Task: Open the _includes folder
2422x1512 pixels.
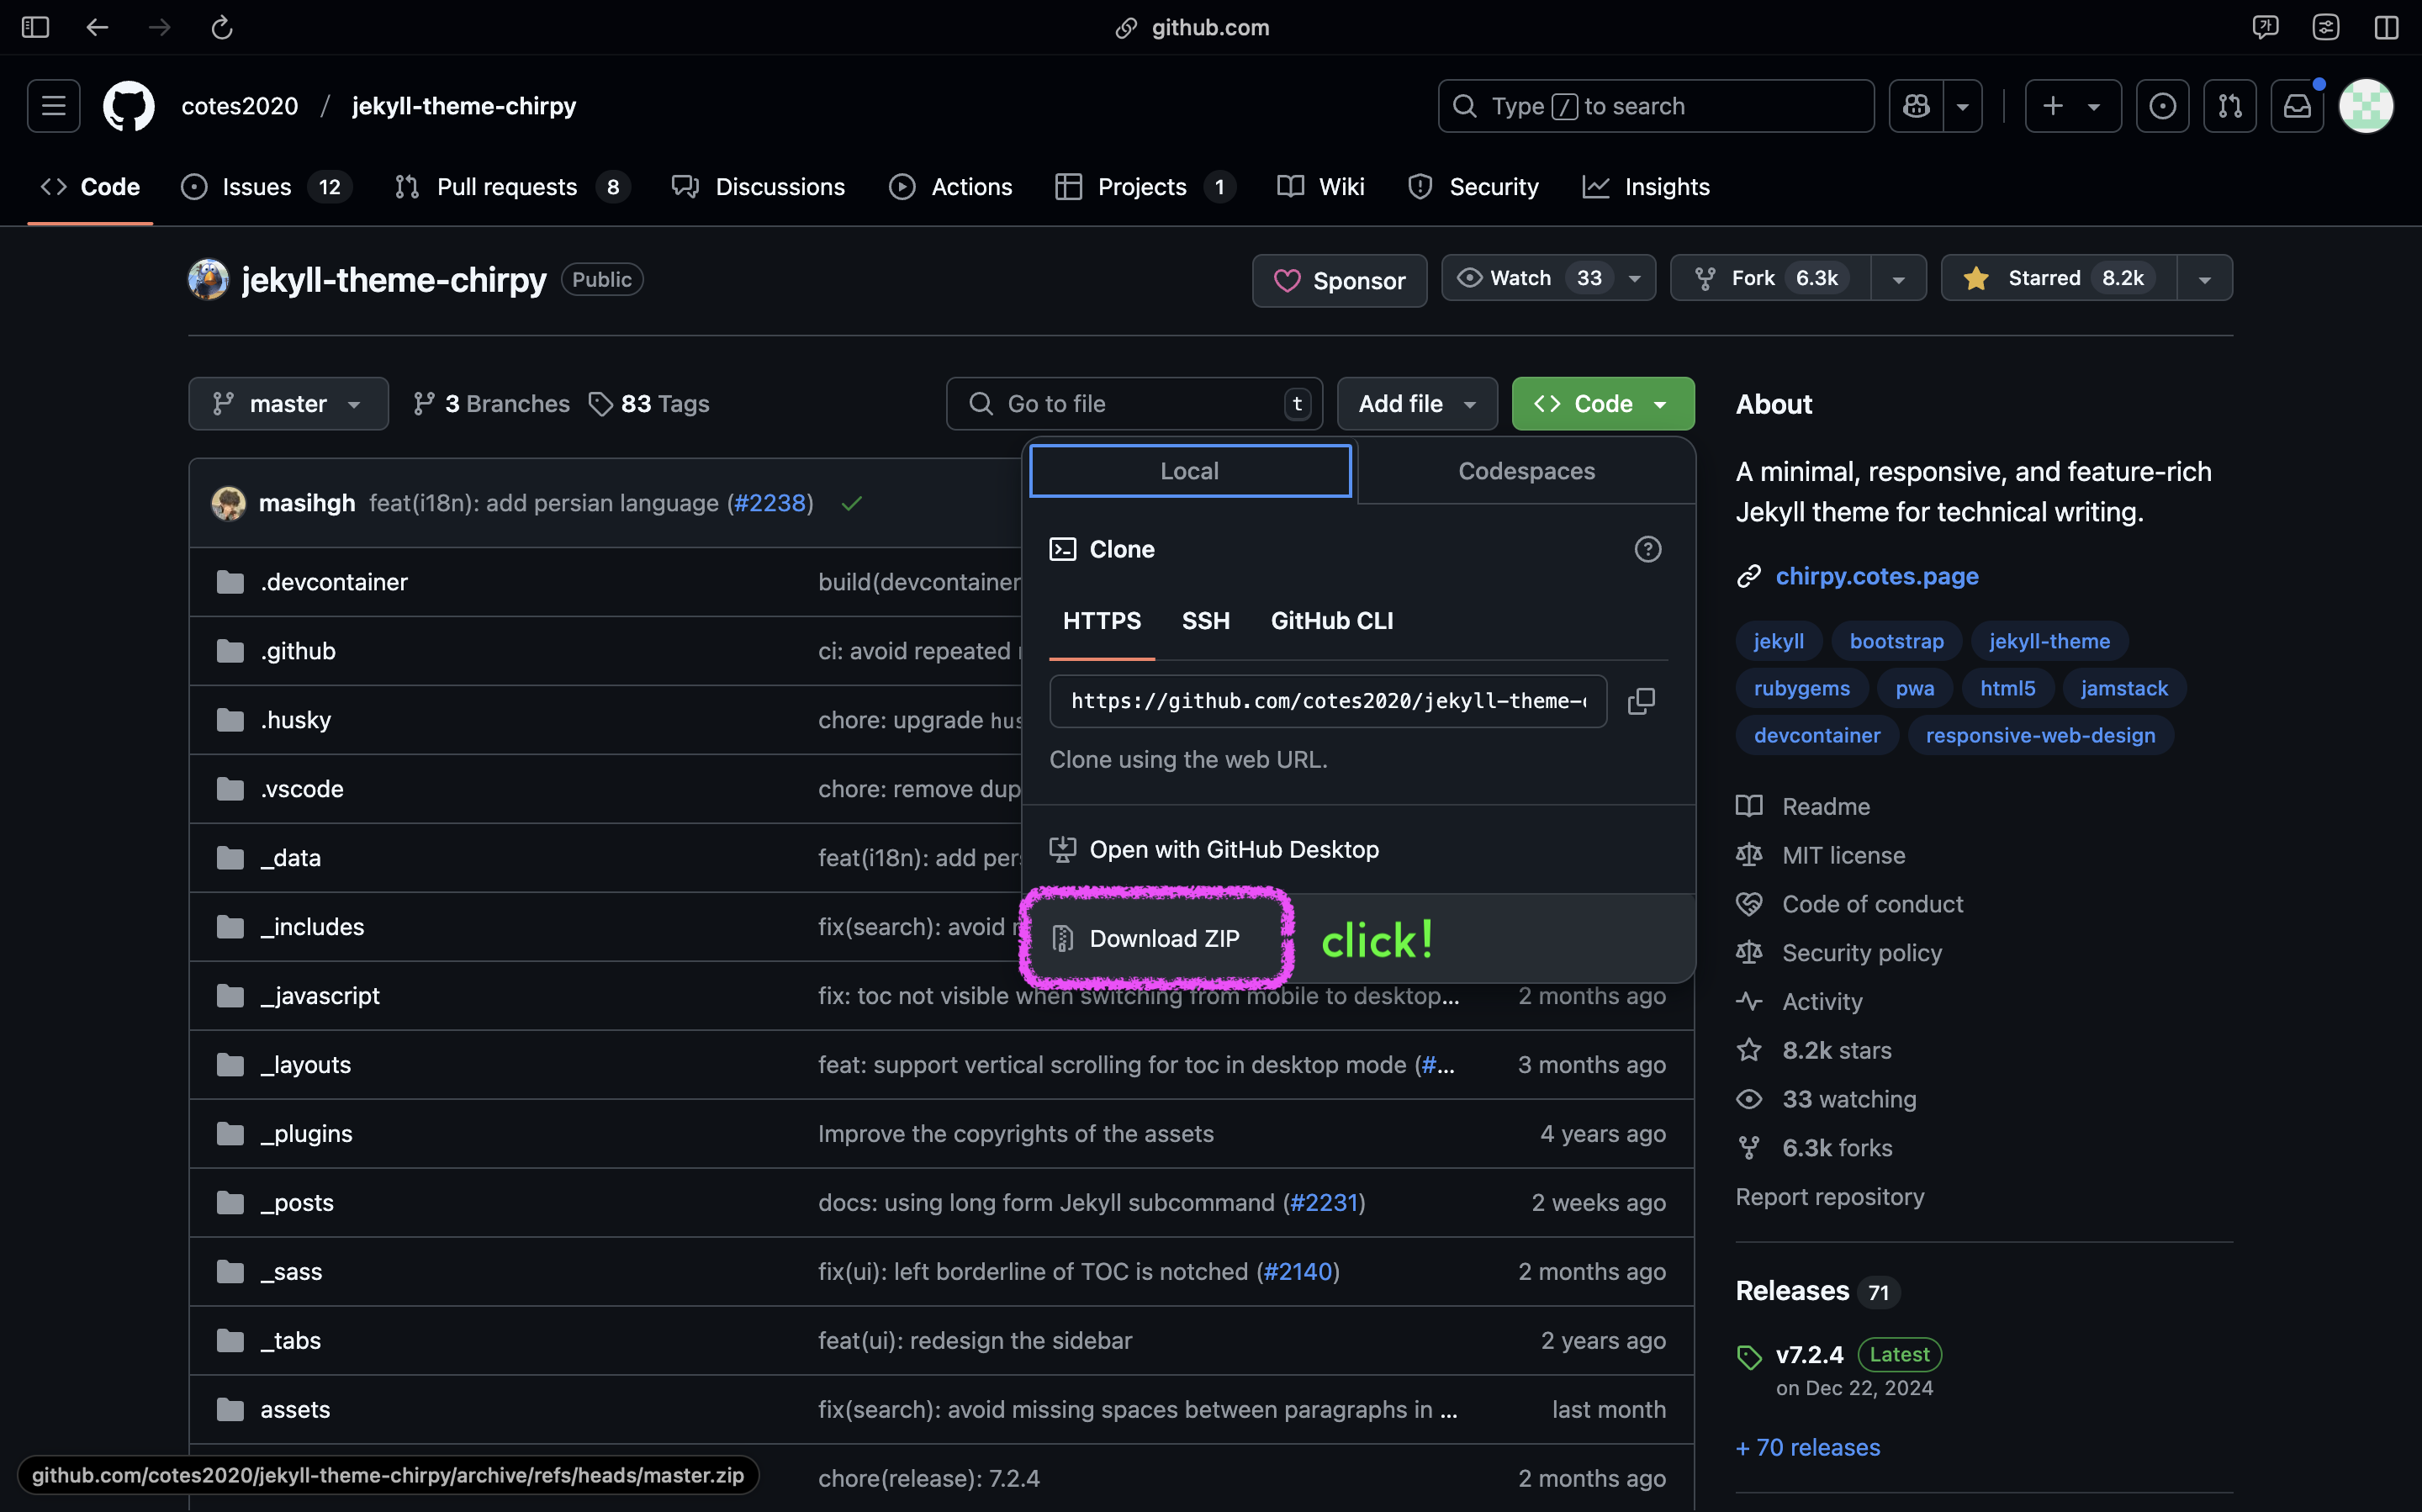Action: pyautogui.click(x=312, y=927)
